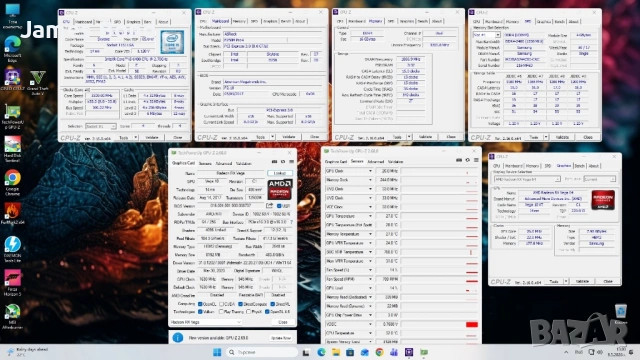Click the AMD Radeon logo in GPU-Z
Image resolution: width=640 pixels, height=360 pixels.
click(x=280, y=189)
